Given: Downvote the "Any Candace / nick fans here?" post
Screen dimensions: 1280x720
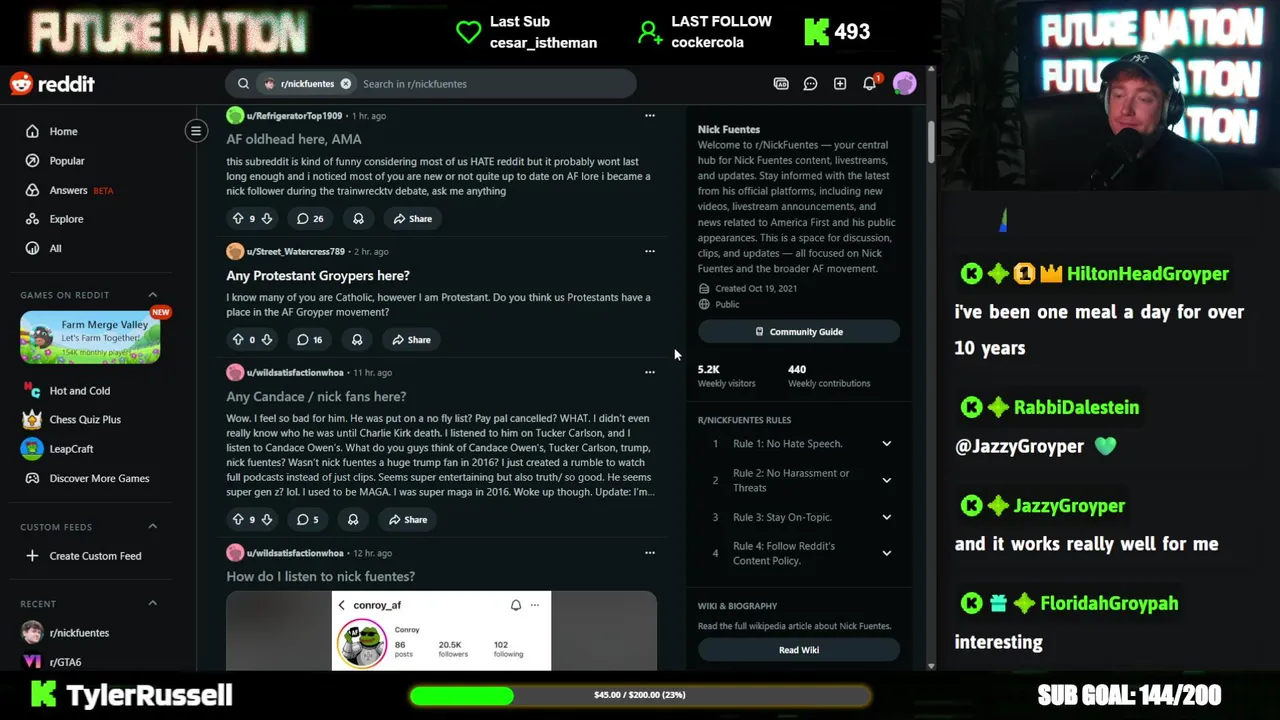Looking at the screenshot, I should coord(267,519).
